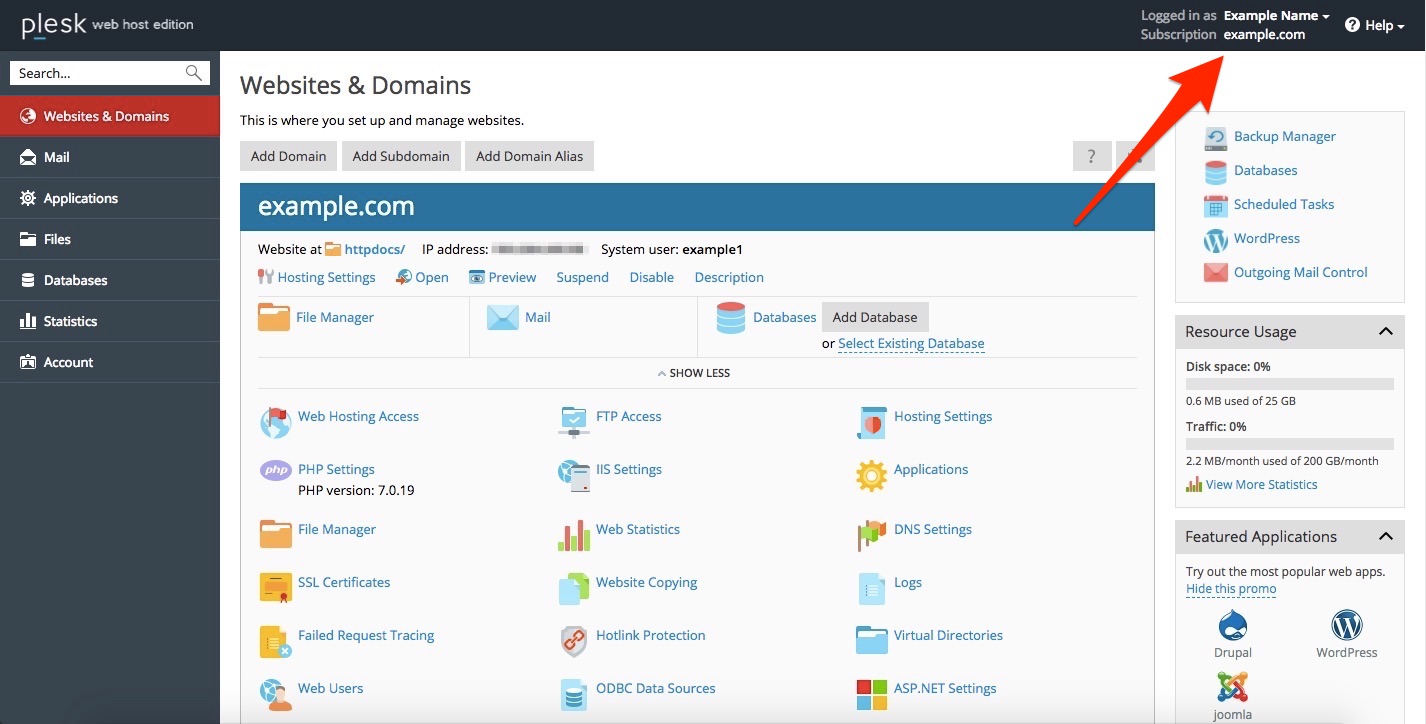Collapse options with Show Less
Screen dimensions: 1426x724
(x=694, y=373)
